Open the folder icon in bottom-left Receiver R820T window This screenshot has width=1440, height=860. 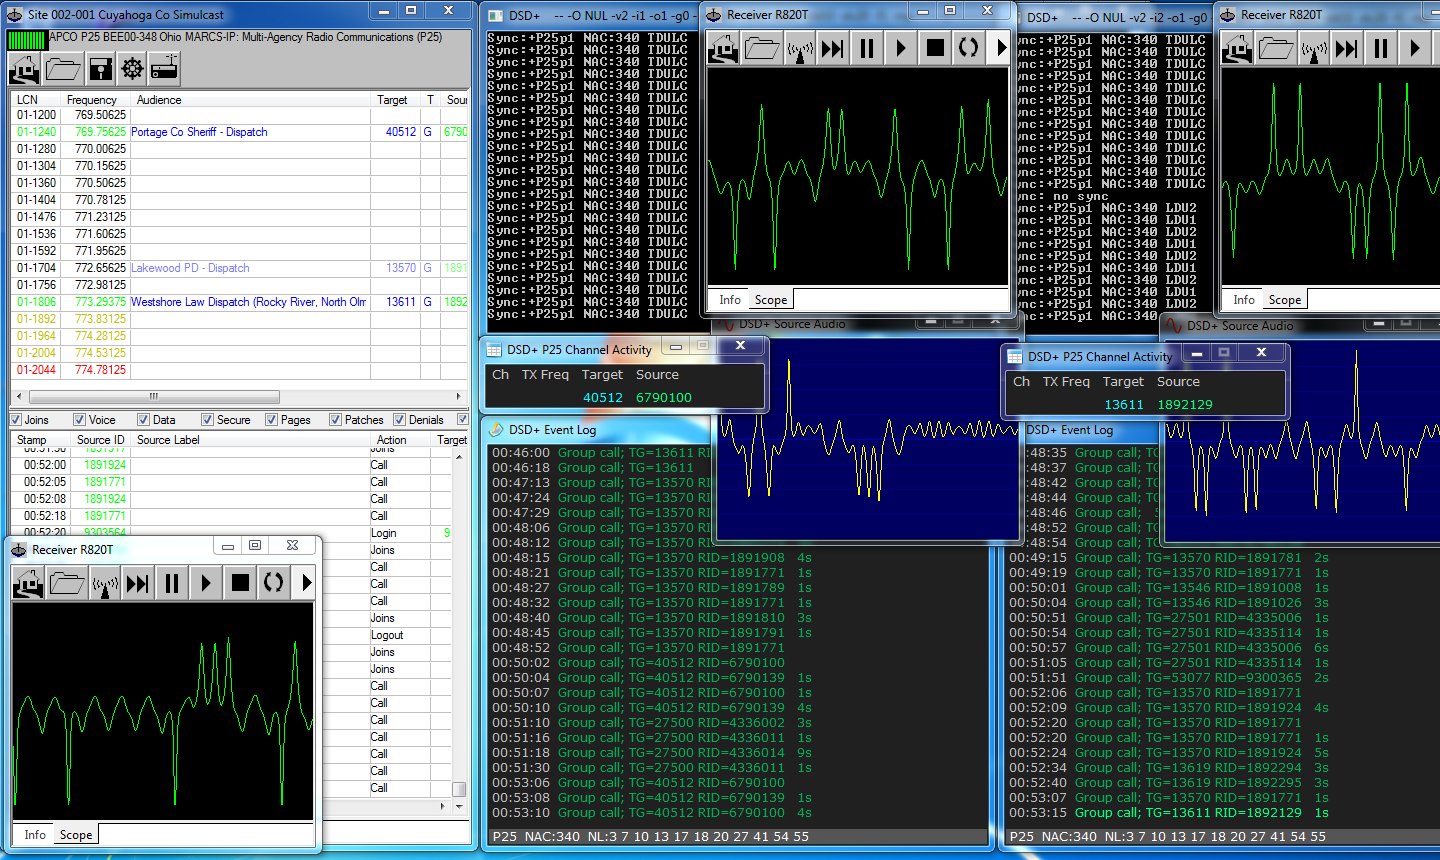pyautogui.click(x=67, y=583)
